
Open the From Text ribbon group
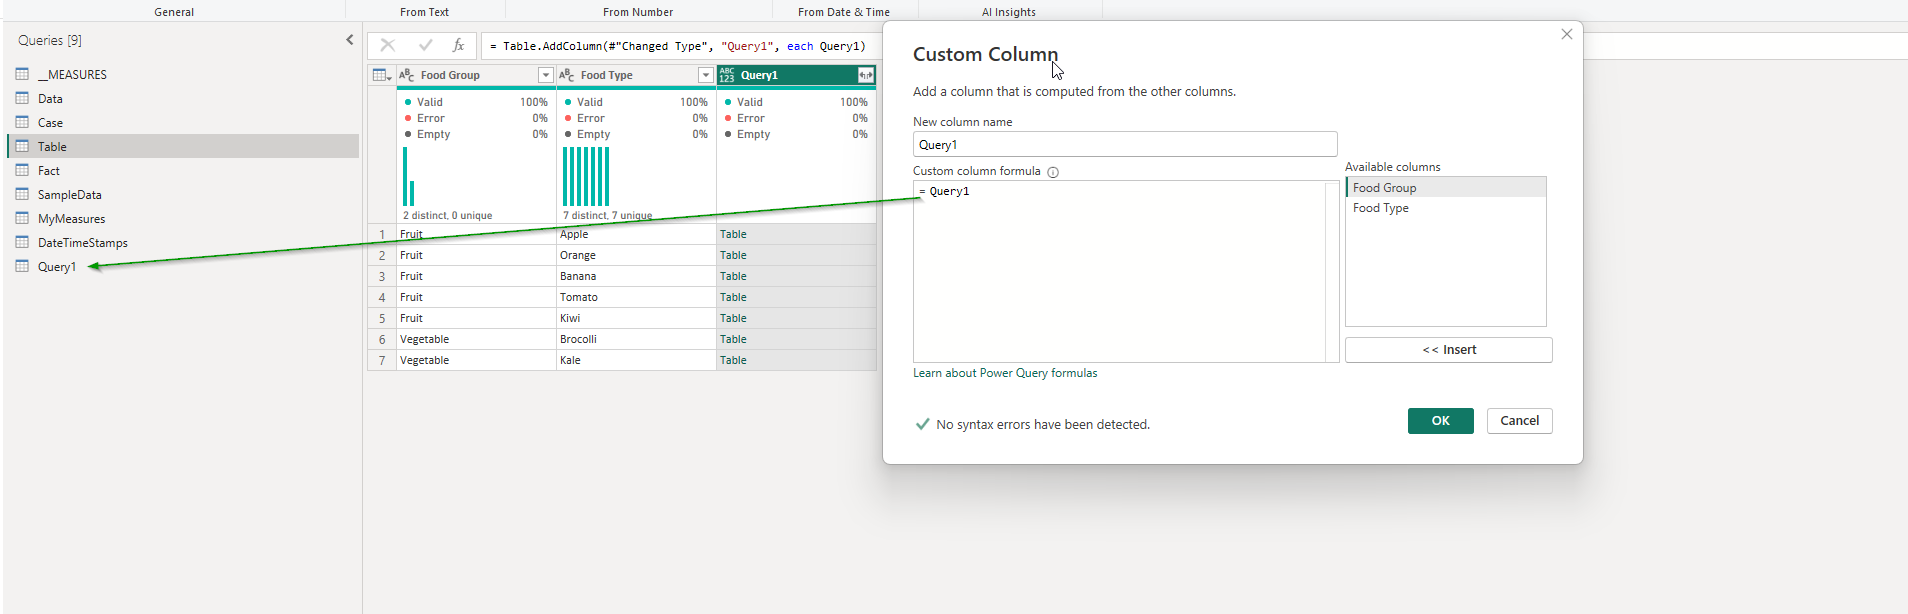tap(424, 12)
